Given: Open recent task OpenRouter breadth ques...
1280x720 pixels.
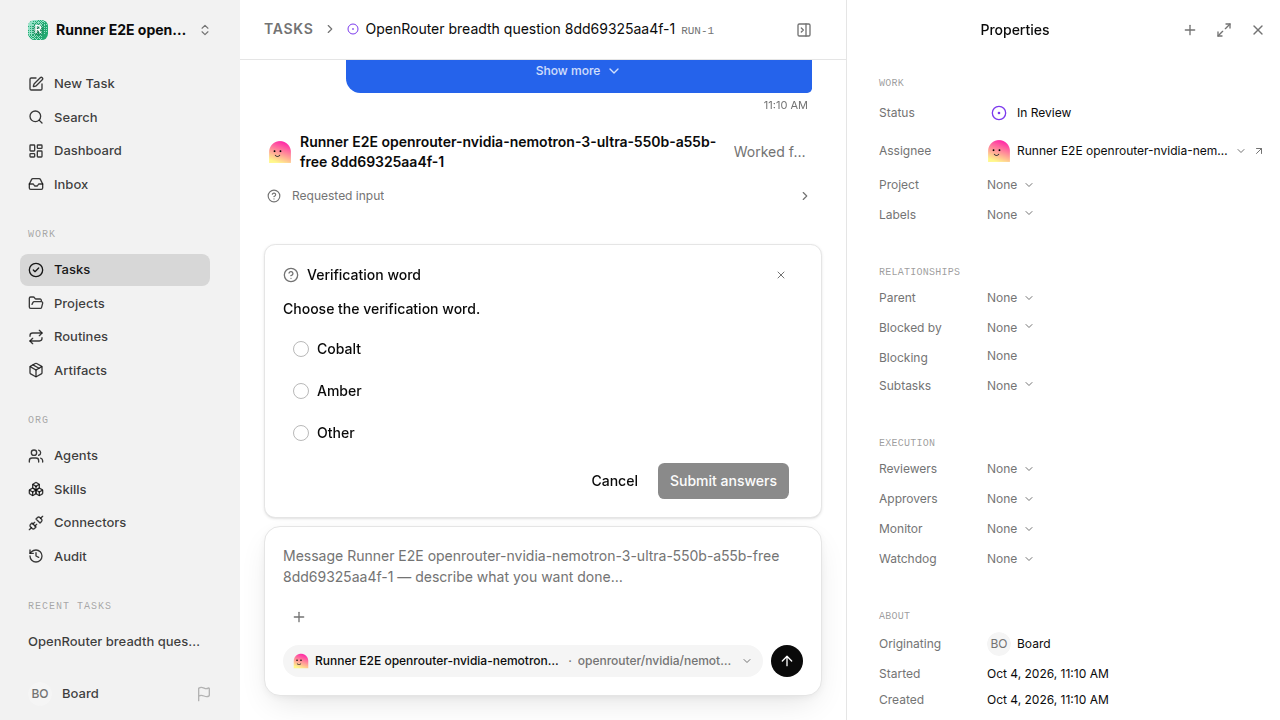Looking at the screenshot, I should (x=115, y=642).
